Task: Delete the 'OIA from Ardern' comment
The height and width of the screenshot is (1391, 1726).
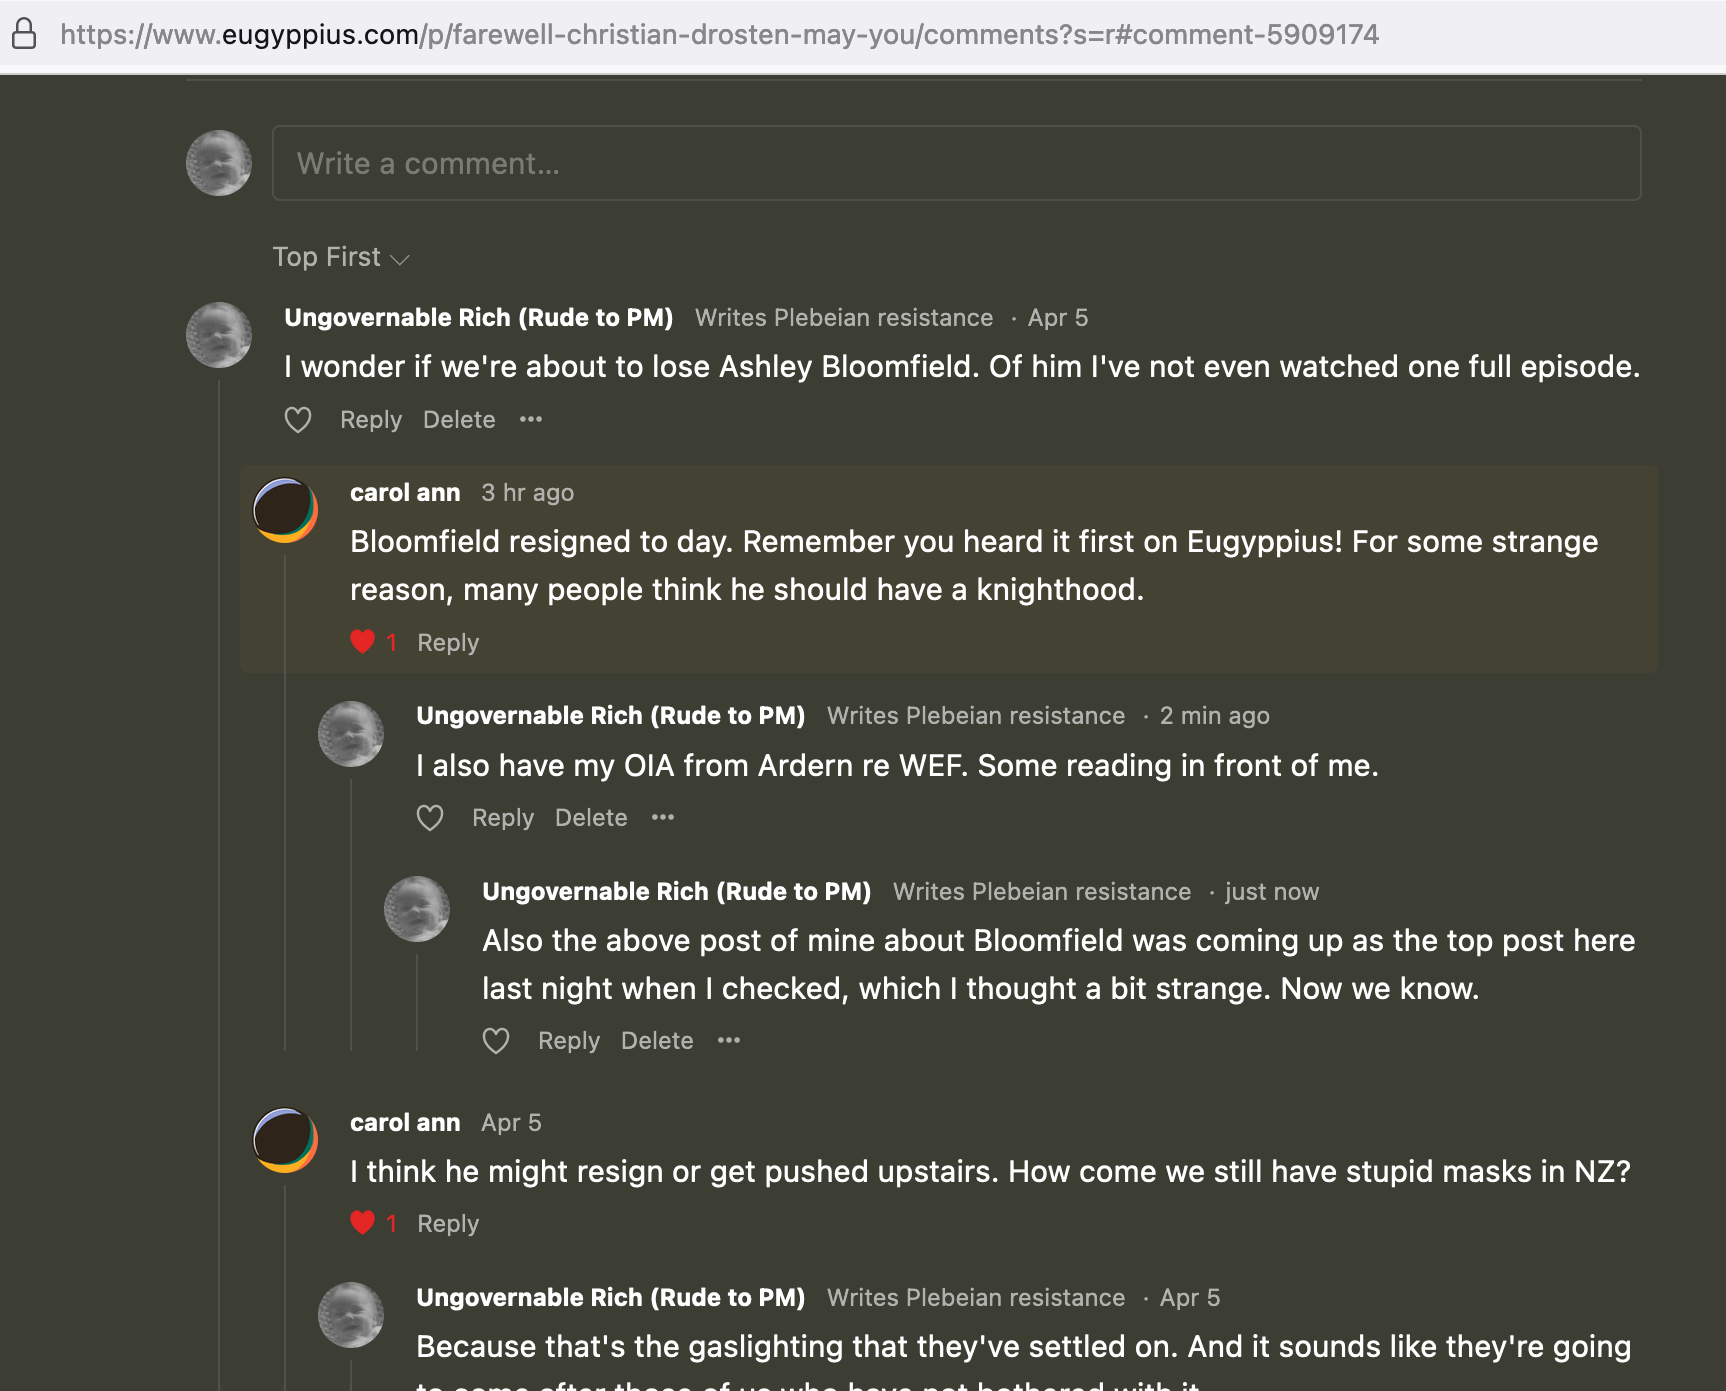Action: point(591,818)
